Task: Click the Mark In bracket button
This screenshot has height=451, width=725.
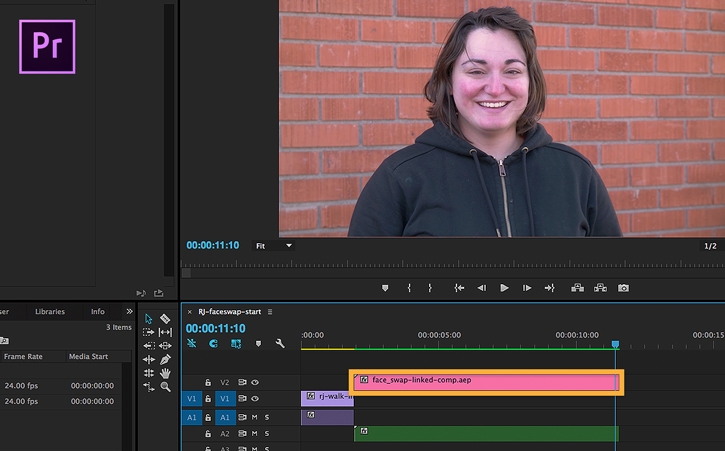Action: coord(409,288)
